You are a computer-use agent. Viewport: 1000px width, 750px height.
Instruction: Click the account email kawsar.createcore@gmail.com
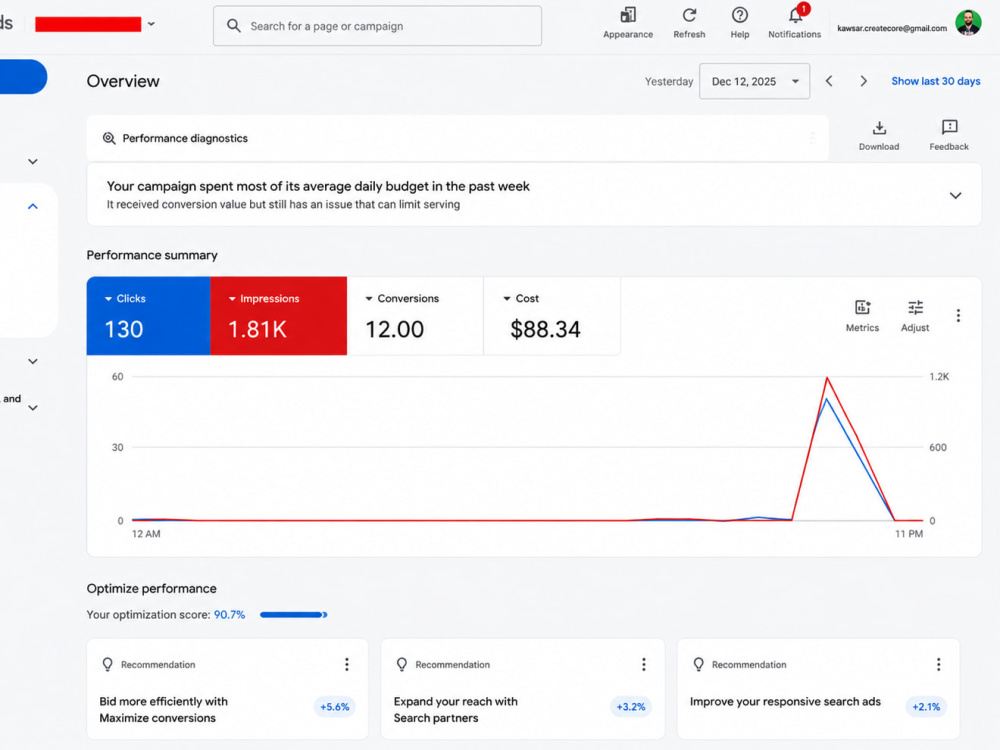892,28
